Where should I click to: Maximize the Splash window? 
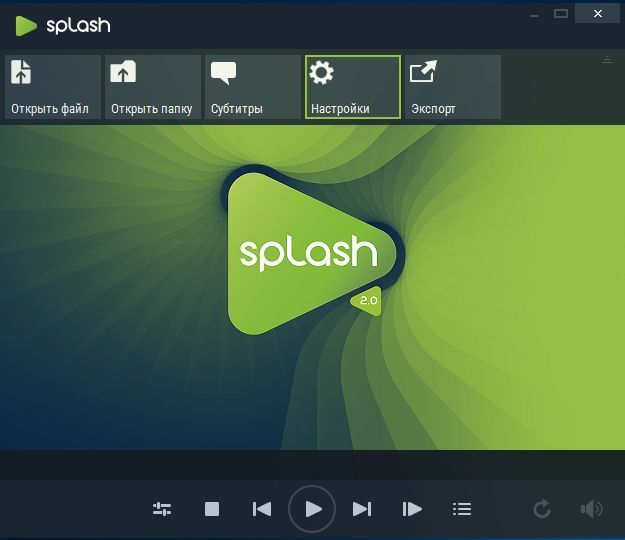click(561, 14)
